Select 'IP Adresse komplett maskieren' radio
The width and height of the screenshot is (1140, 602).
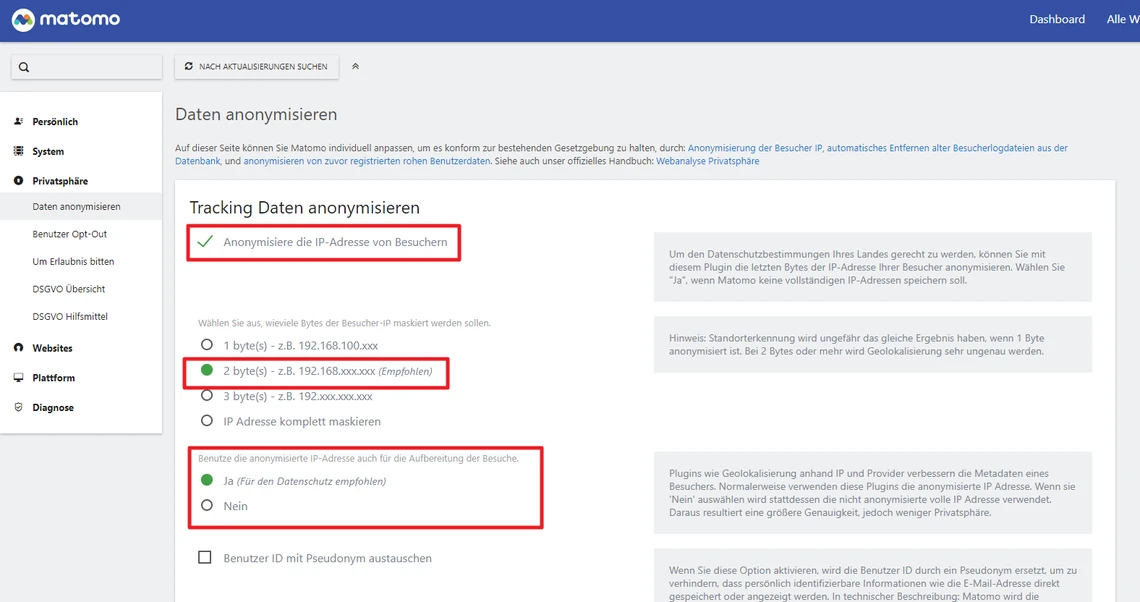207,421
